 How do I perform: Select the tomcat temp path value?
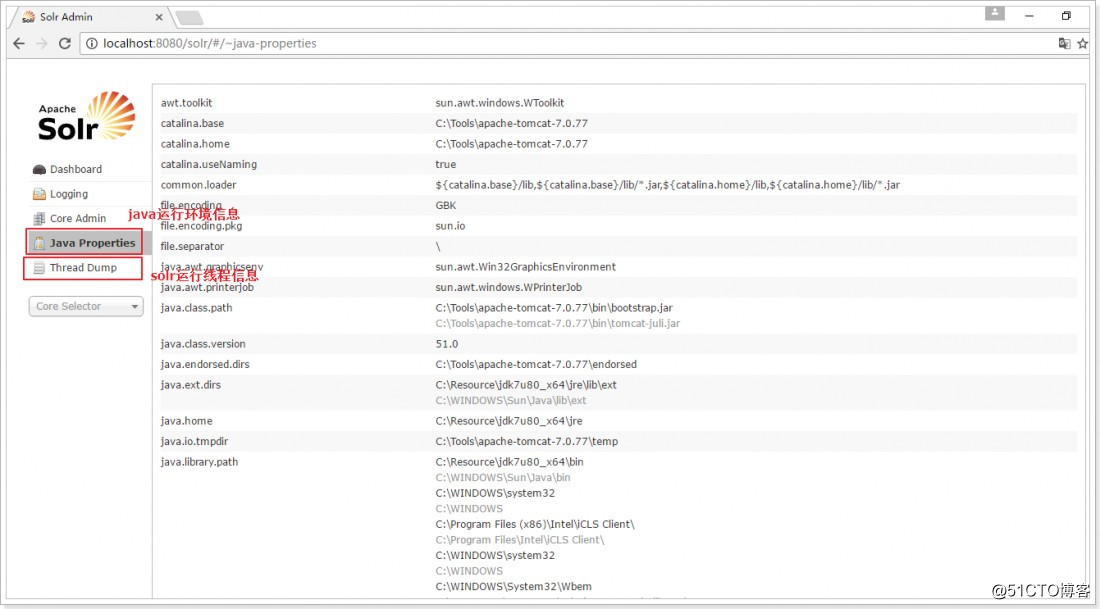527,441
